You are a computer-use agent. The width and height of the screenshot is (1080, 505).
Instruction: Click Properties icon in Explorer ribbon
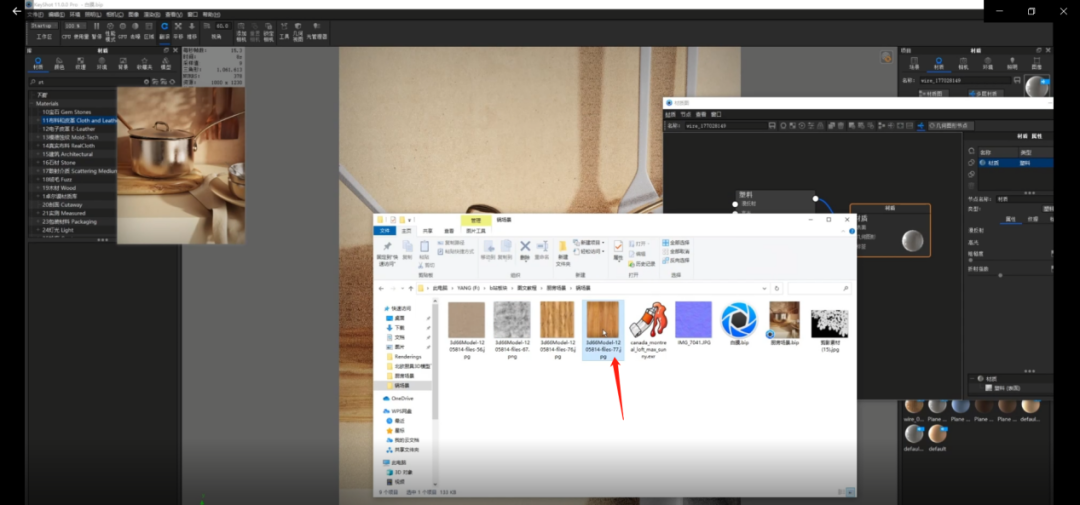[618, 250]
